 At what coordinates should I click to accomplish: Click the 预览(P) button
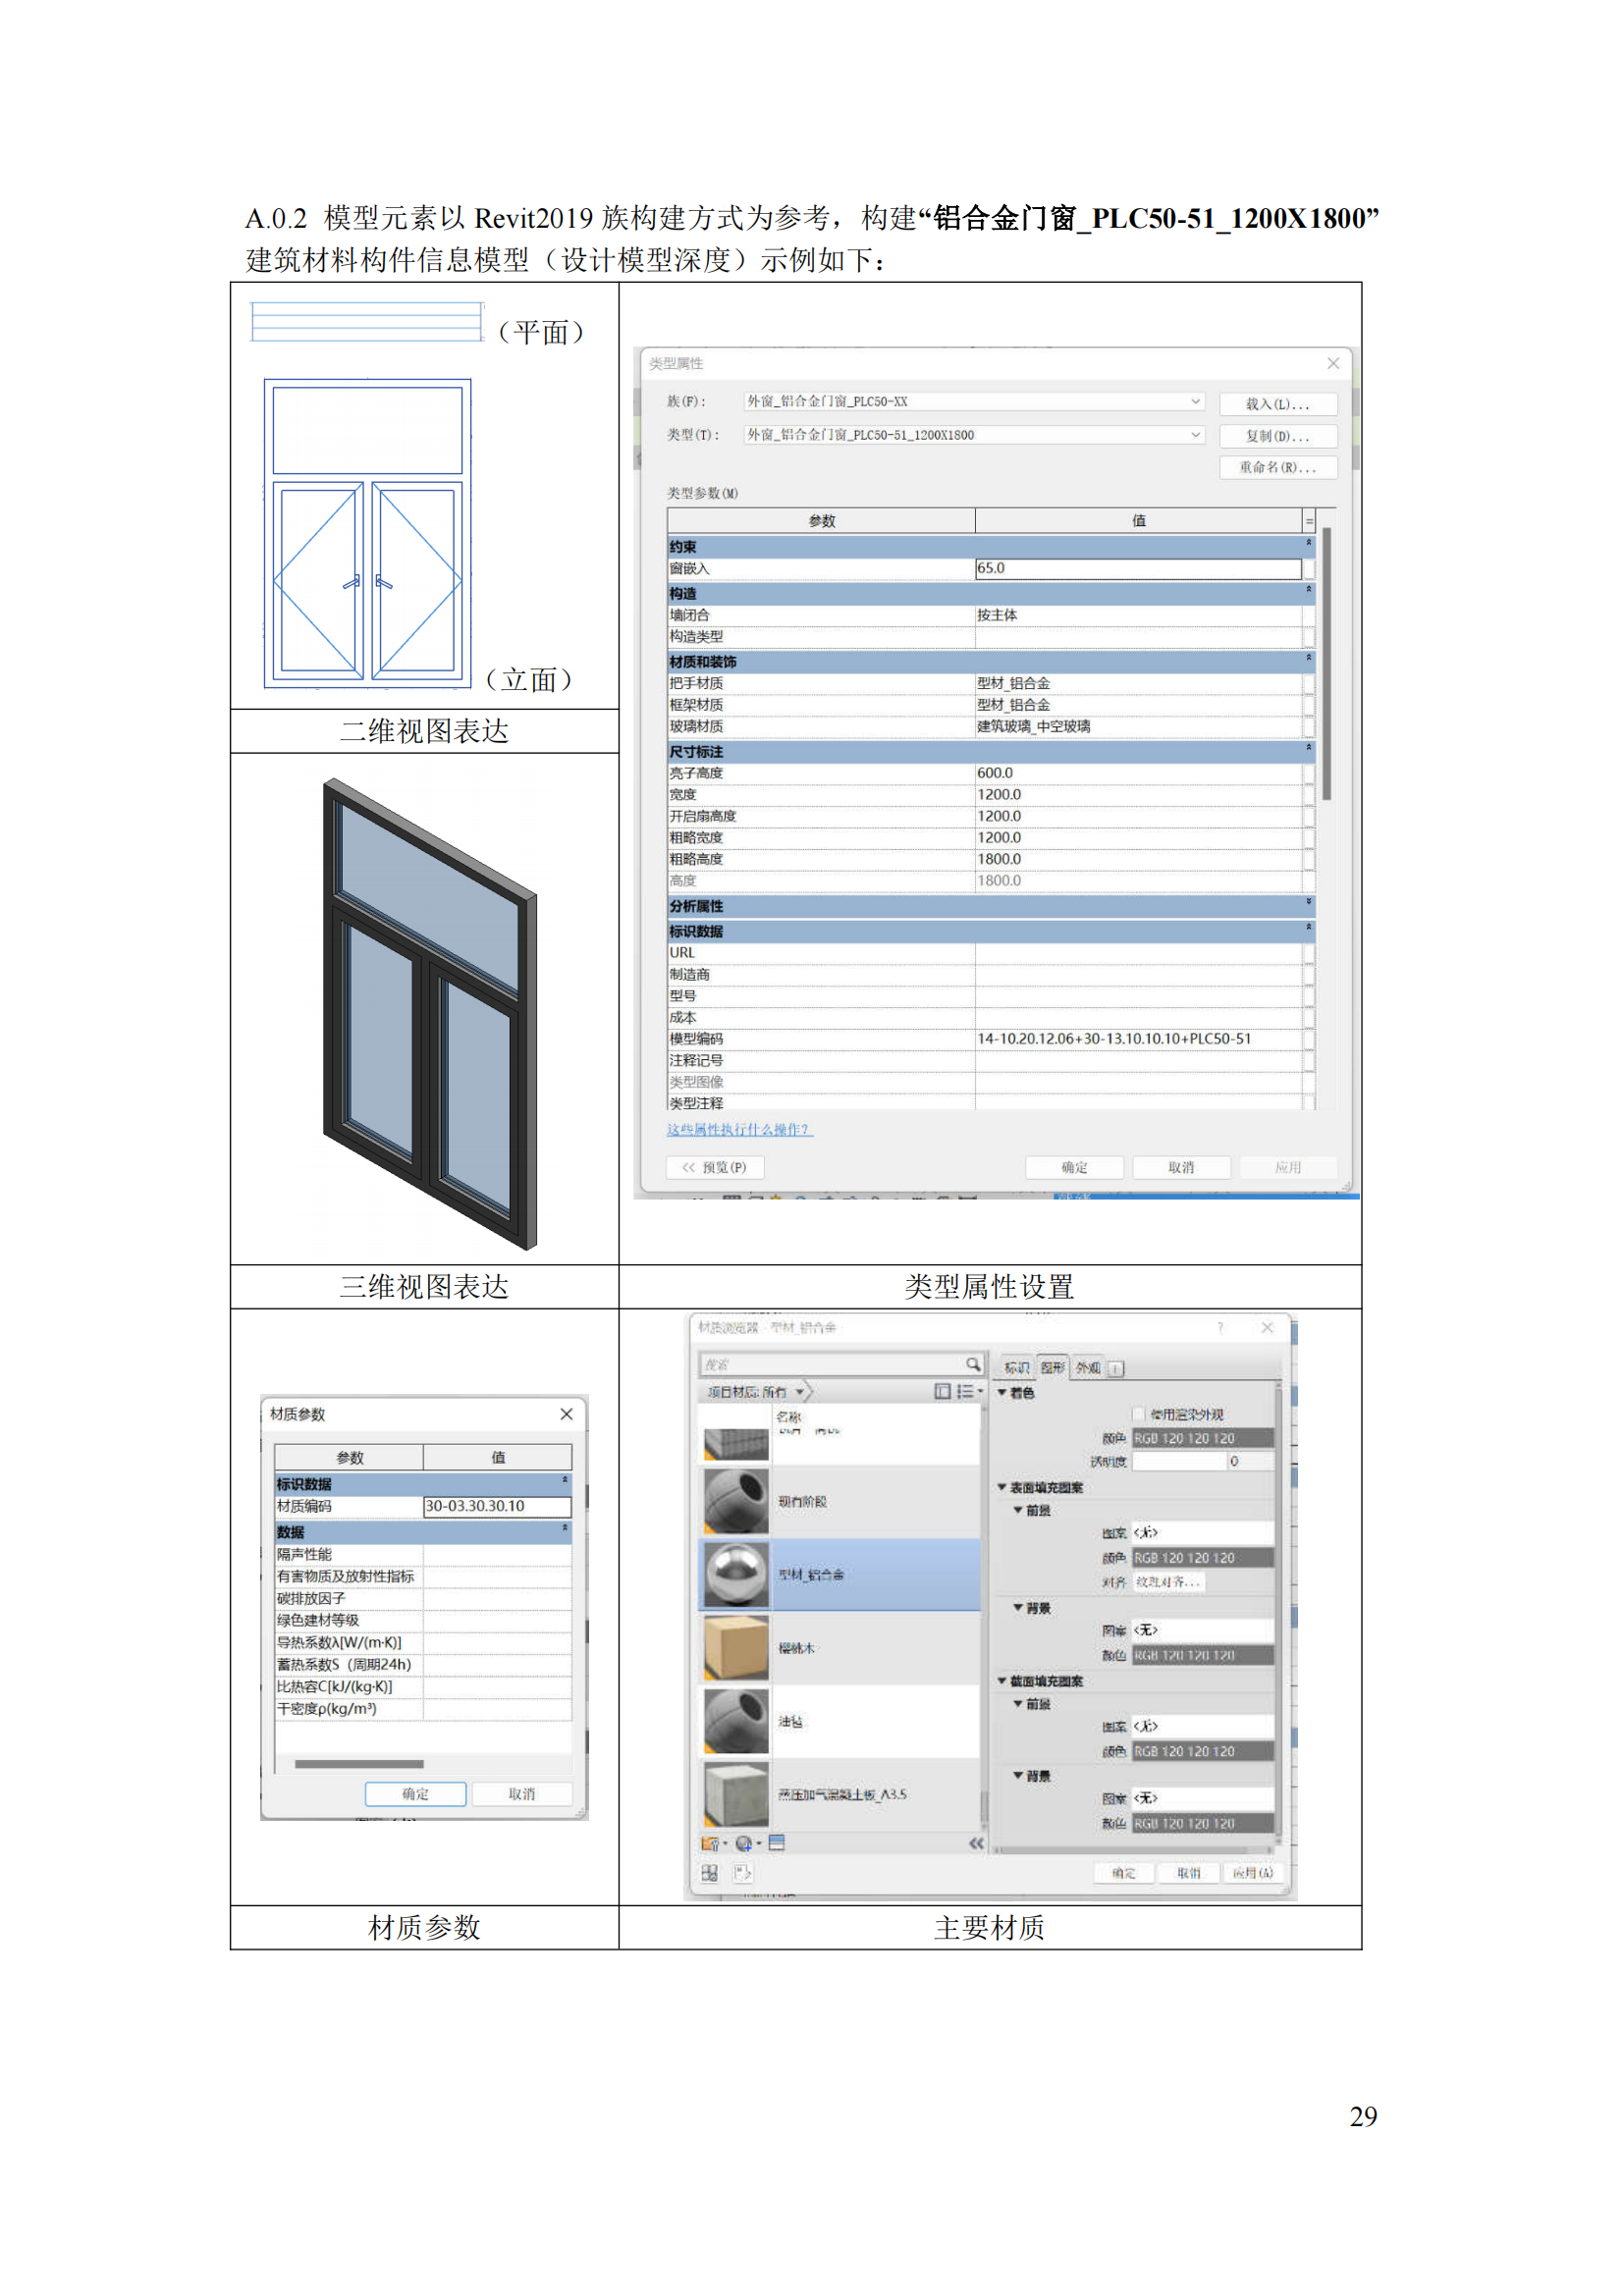click(715, 1167)
